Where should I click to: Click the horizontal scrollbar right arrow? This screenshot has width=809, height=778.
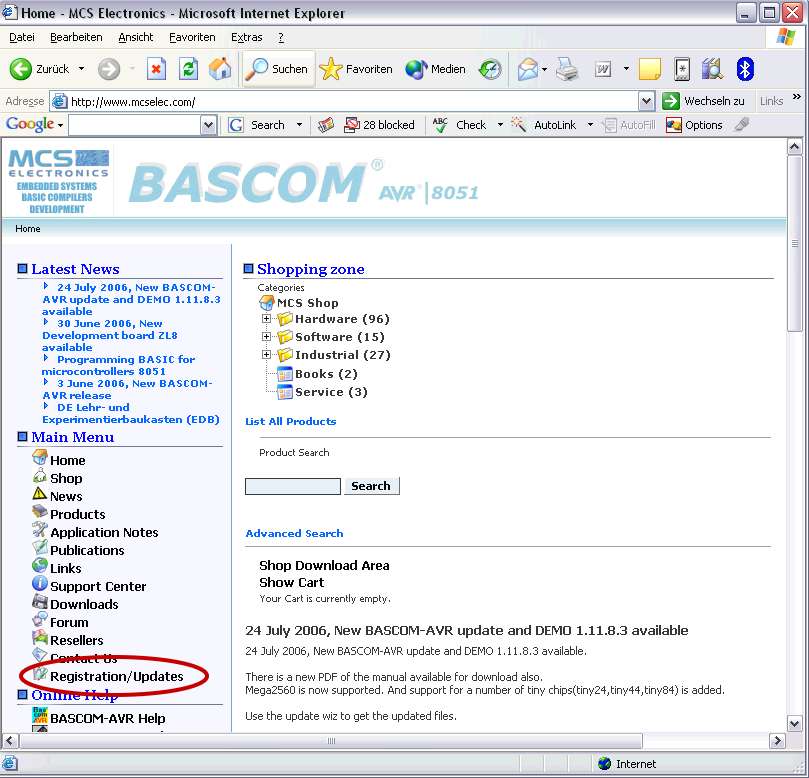point(778,741)
